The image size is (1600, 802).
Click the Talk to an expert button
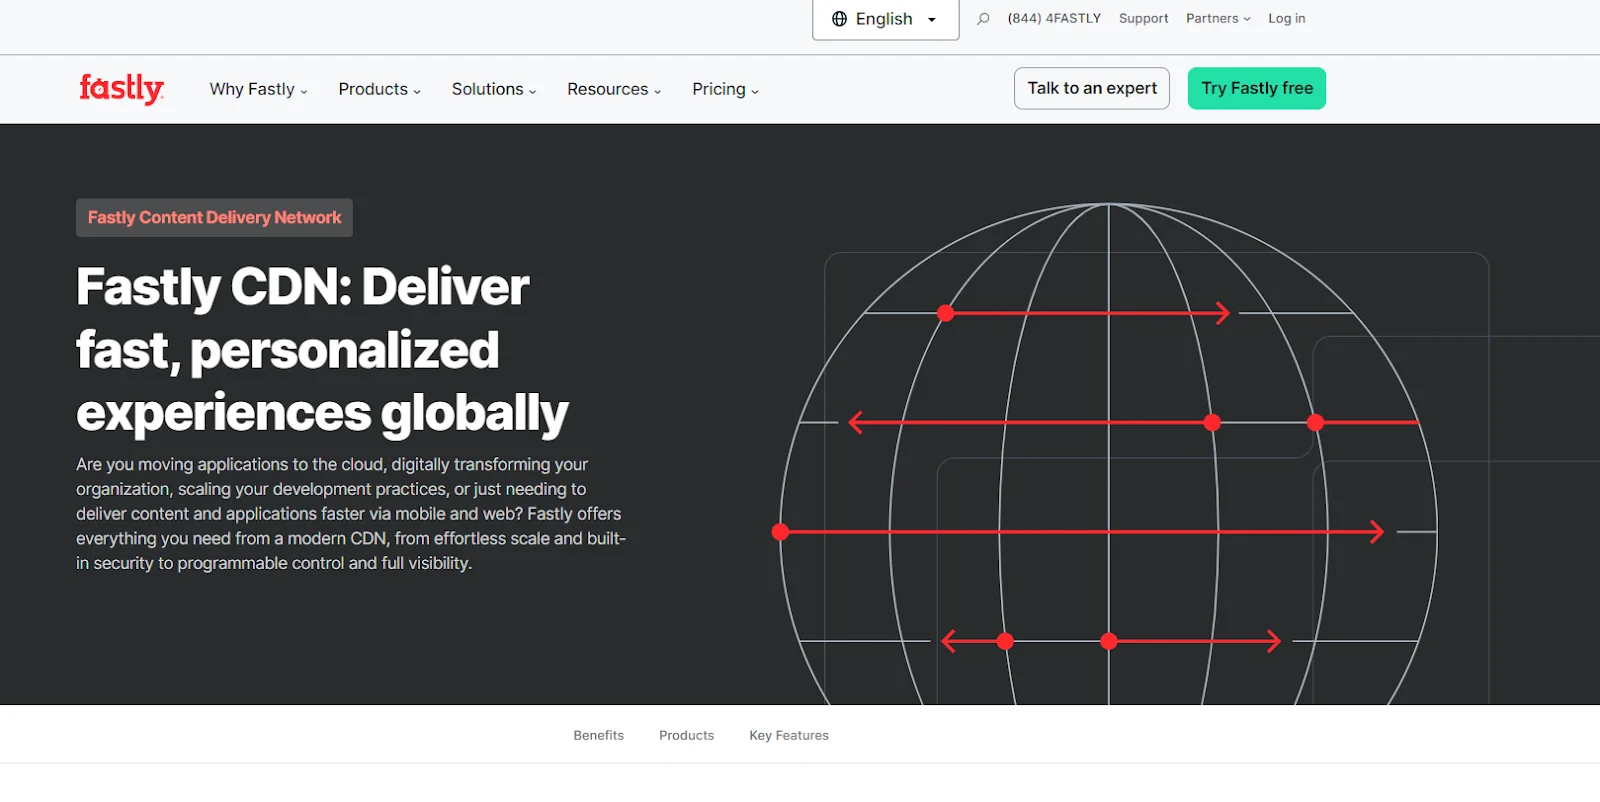(x=1091, y=88)
